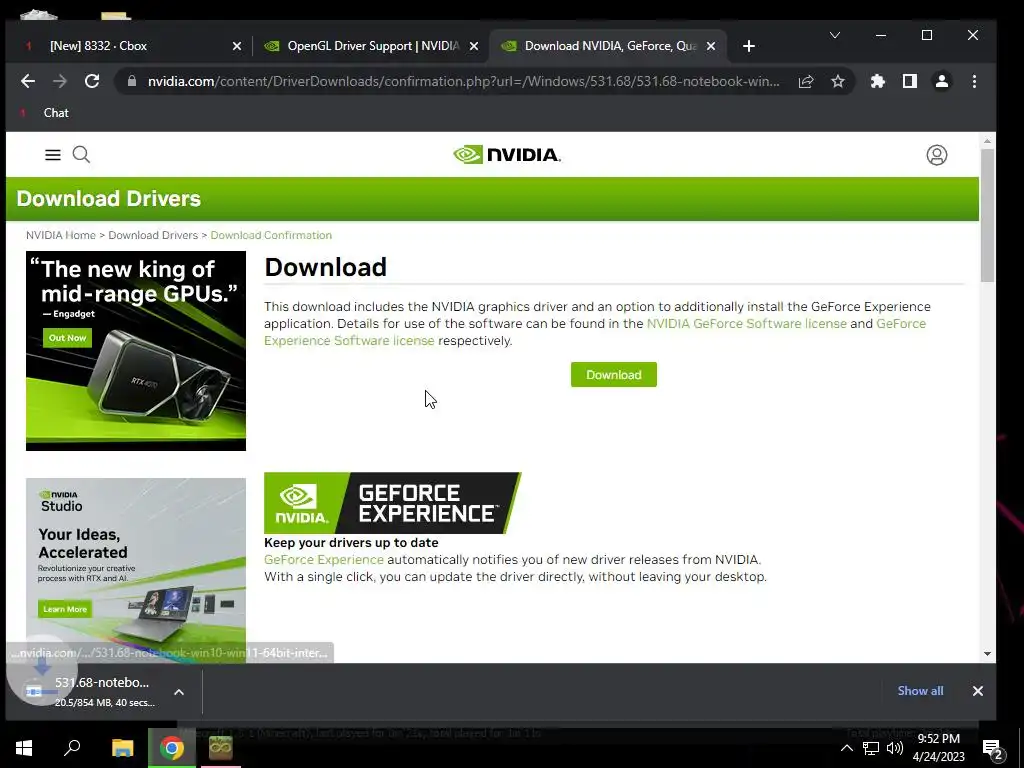Show hidden system tray icons
Screen dimensions: 1024x768
coord(846,748)
